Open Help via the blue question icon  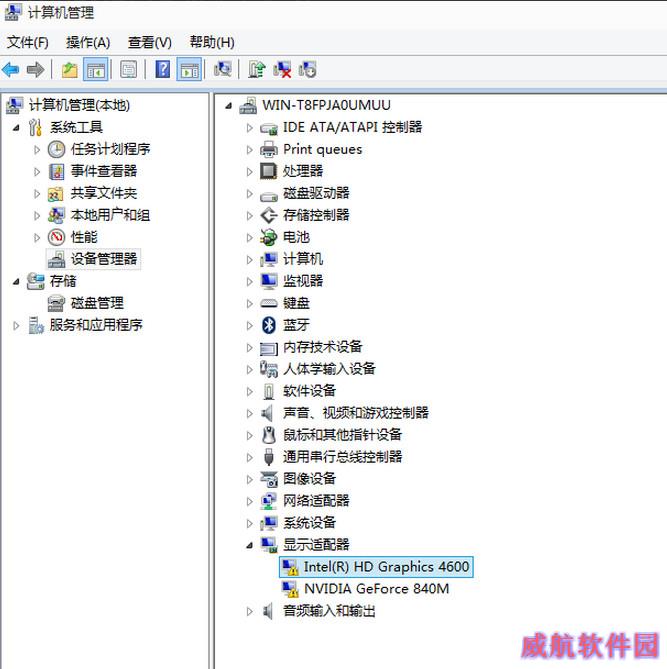pos(163,69)
